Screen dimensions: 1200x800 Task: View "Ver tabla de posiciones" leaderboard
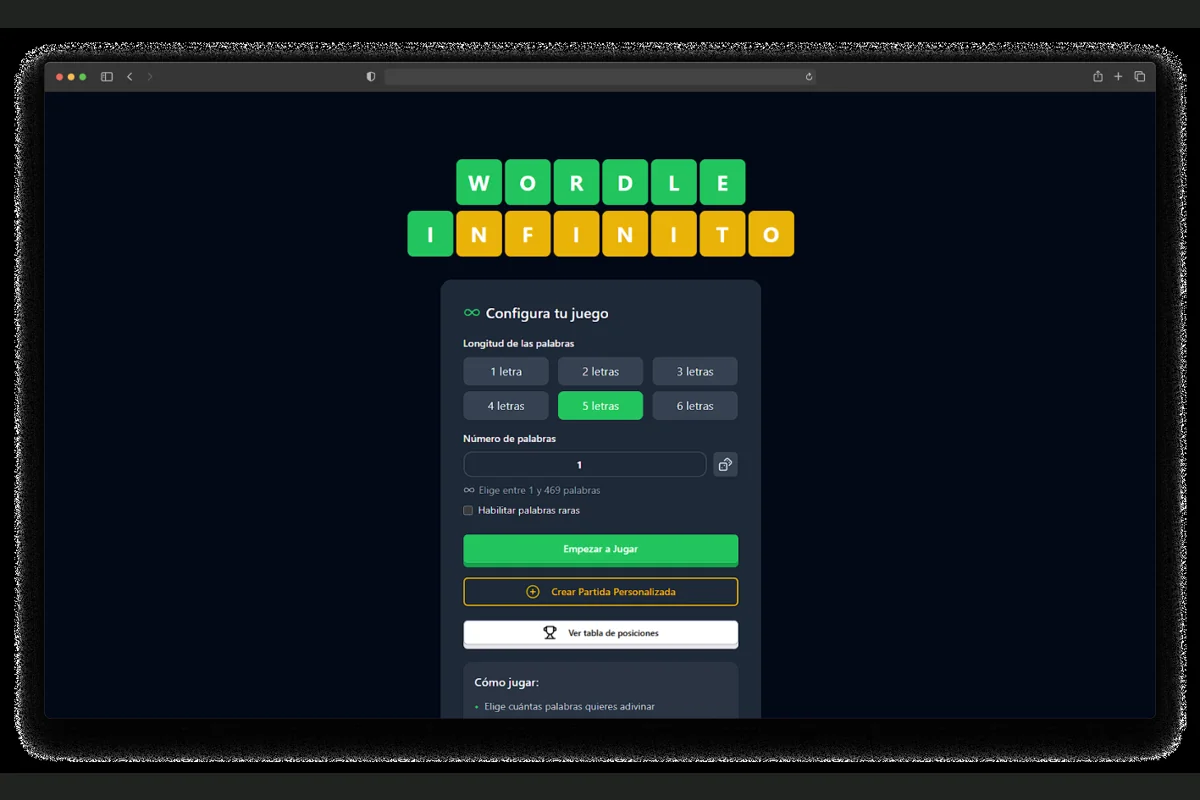[601, 634]
